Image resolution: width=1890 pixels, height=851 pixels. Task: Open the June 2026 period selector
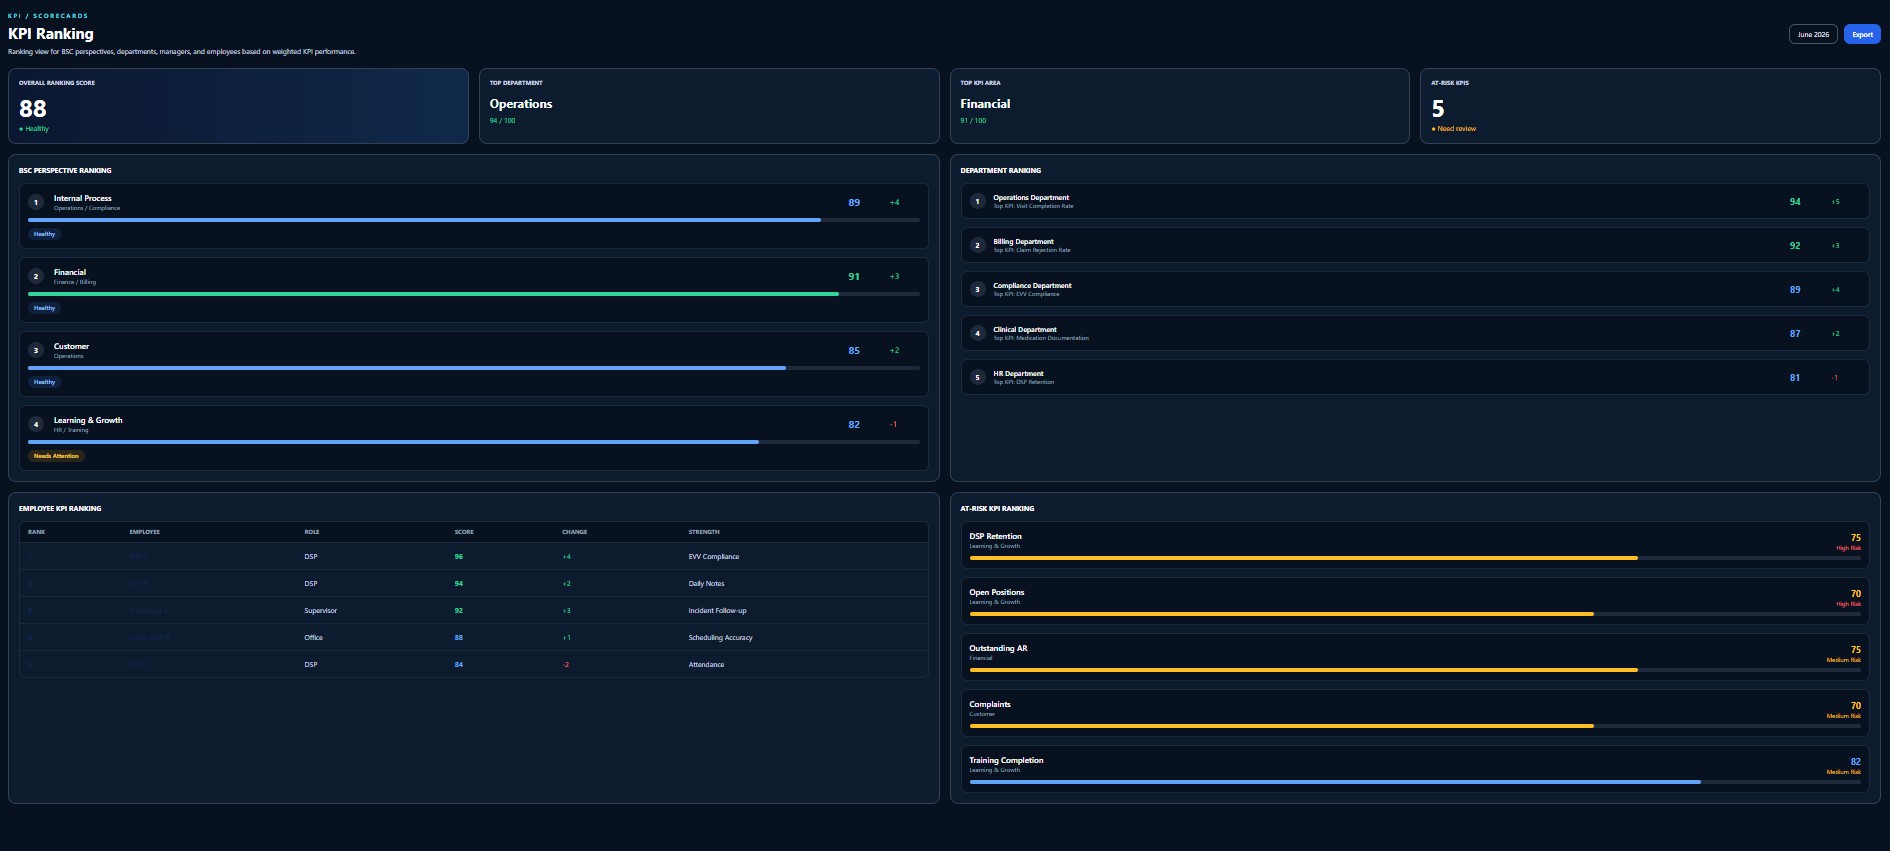point(1813,34)
